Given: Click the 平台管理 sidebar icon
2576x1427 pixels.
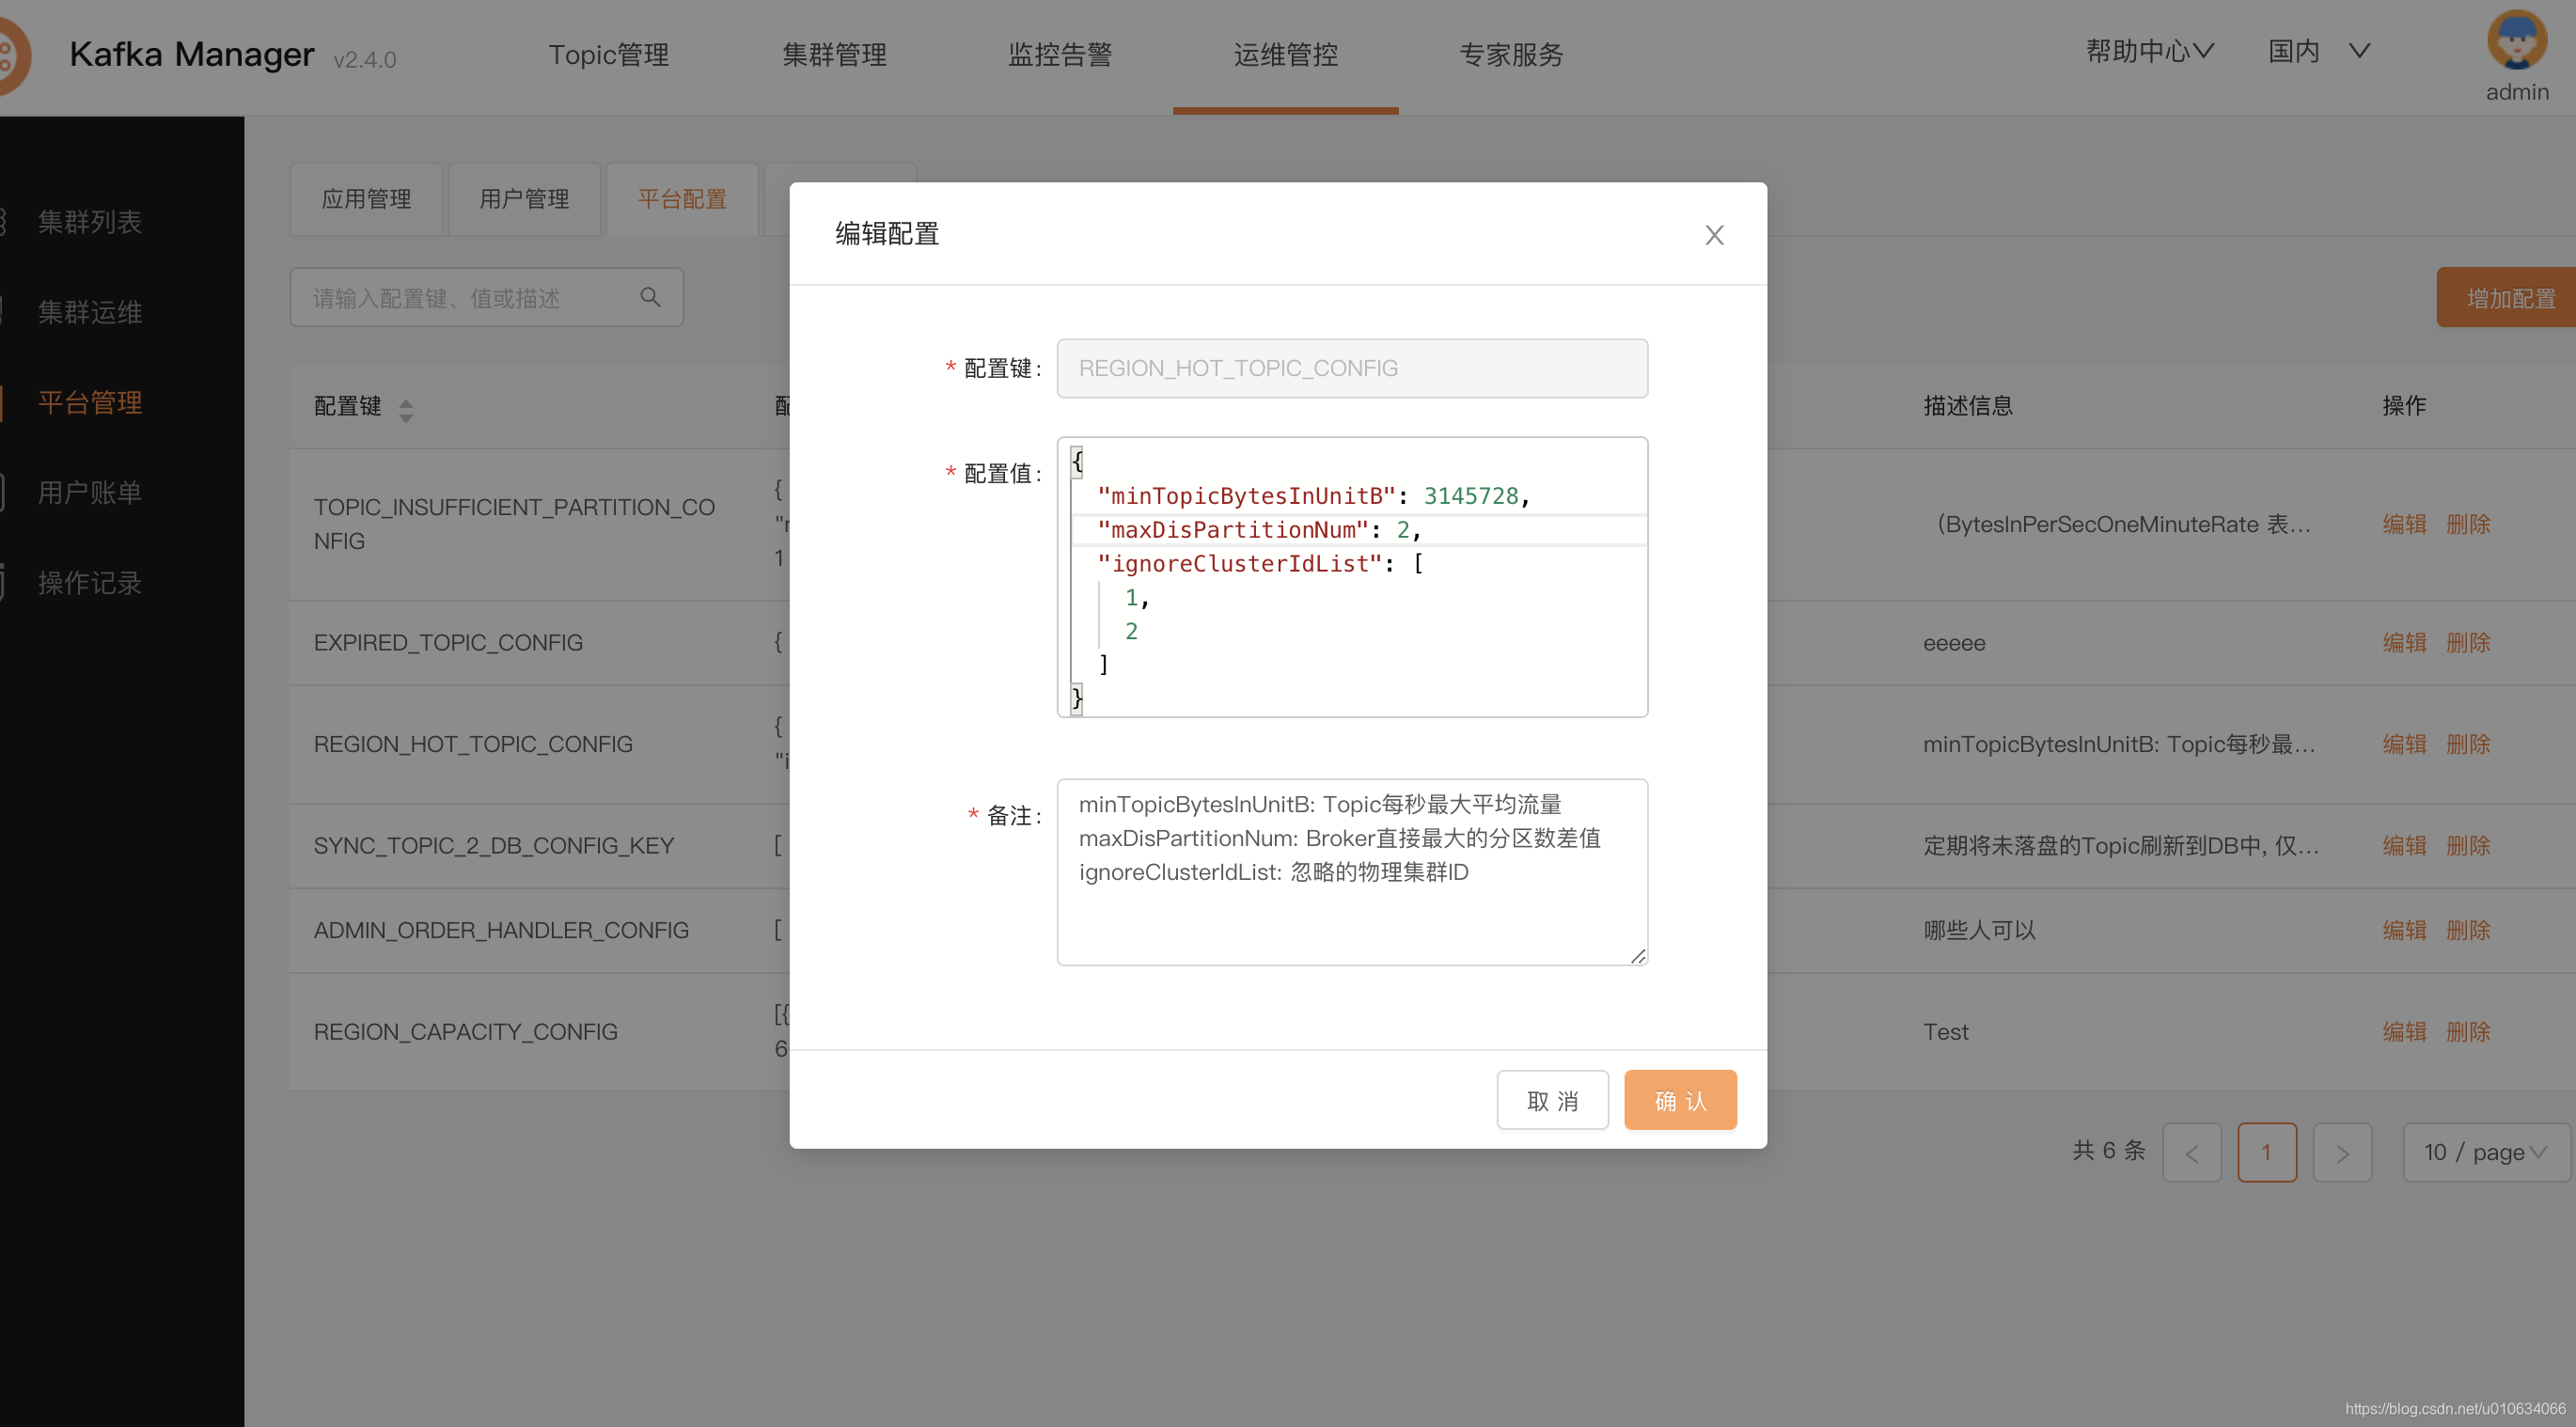Looking at the screenshot, I should coord(3,401).
